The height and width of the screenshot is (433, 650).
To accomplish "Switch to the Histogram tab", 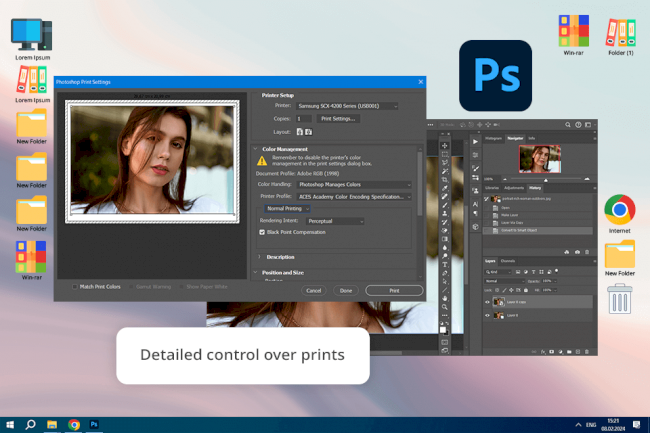I will 493,138.
